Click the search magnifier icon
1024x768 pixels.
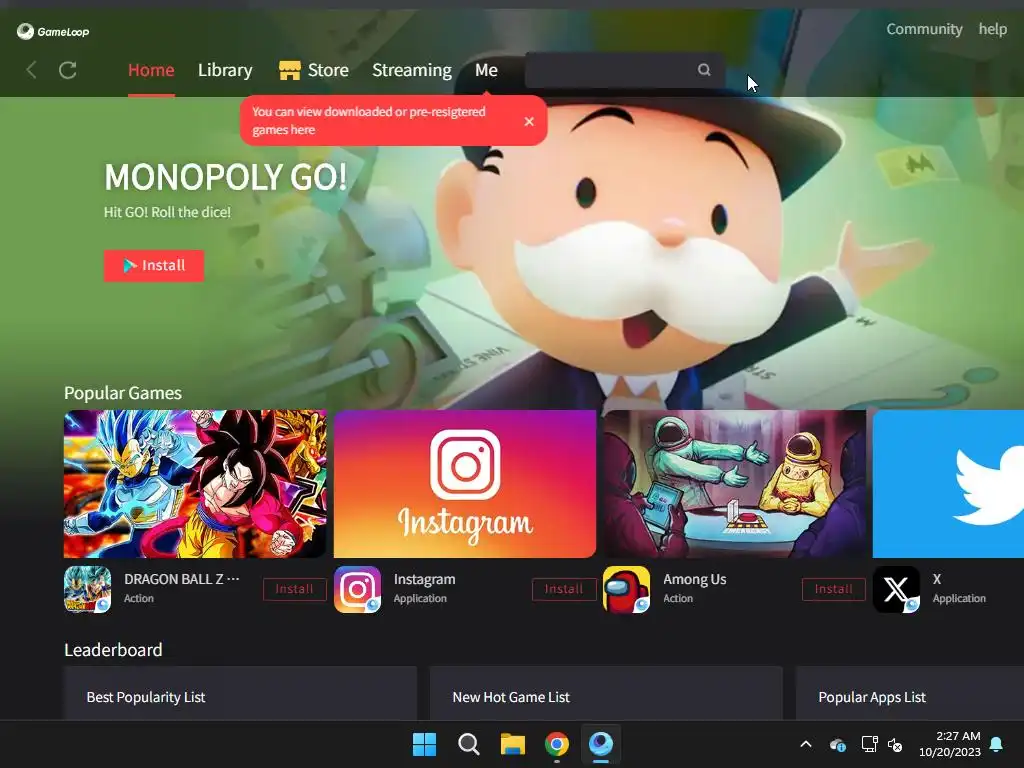click(x=703, y=70)
